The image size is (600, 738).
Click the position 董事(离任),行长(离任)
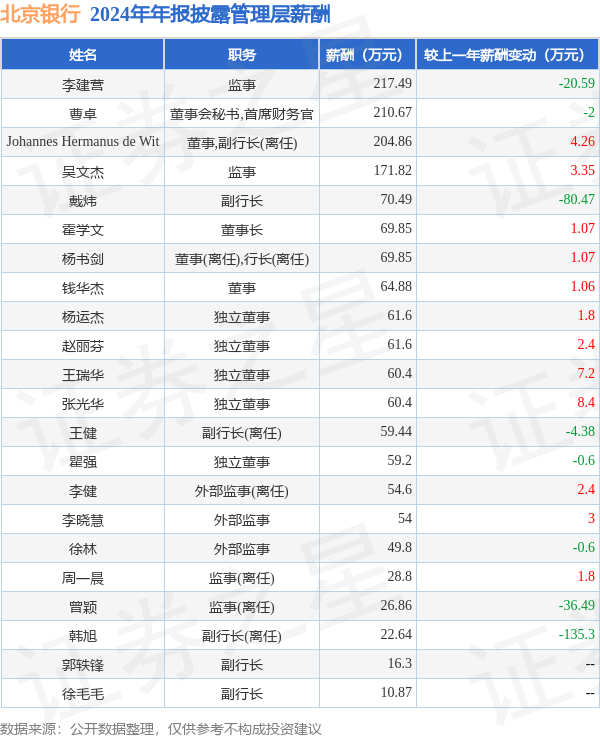242,259
